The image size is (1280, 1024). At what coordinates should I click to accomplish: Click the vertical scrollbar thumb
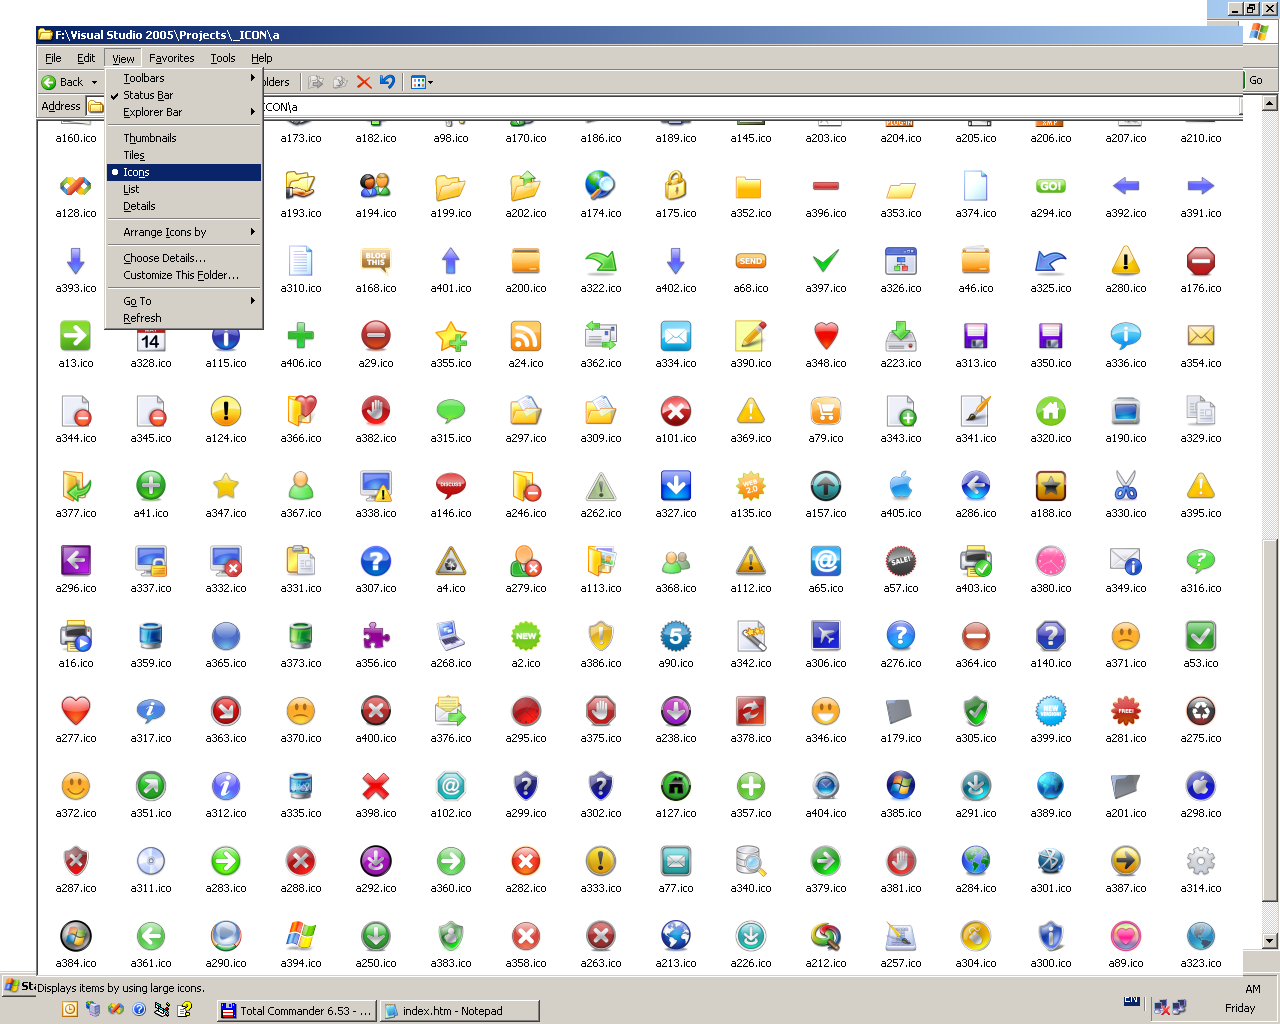(1270, 720)
